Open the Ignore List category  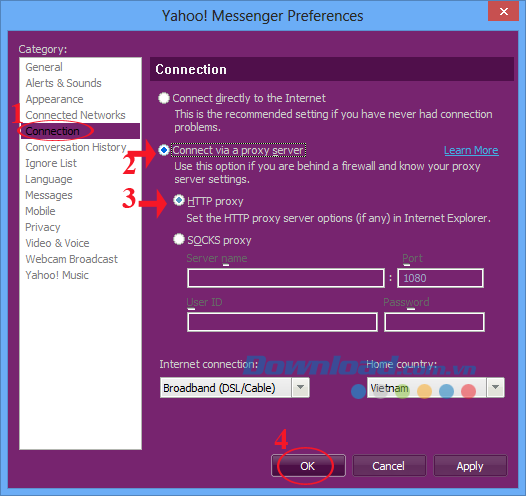(x=51, y=163)
